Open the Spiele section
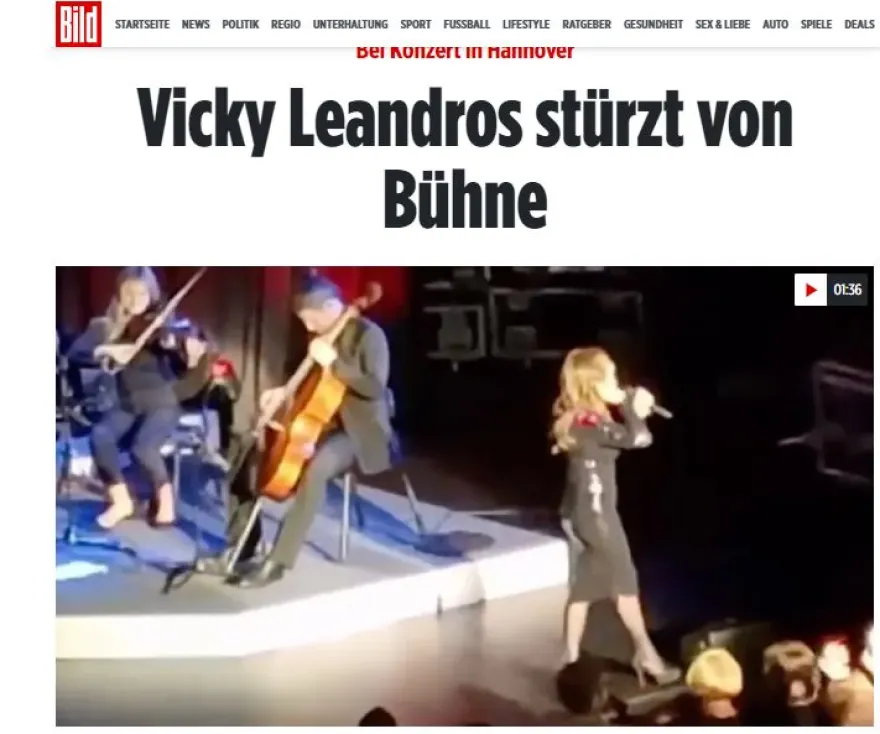The image size is (880, 734). point(816,25)
